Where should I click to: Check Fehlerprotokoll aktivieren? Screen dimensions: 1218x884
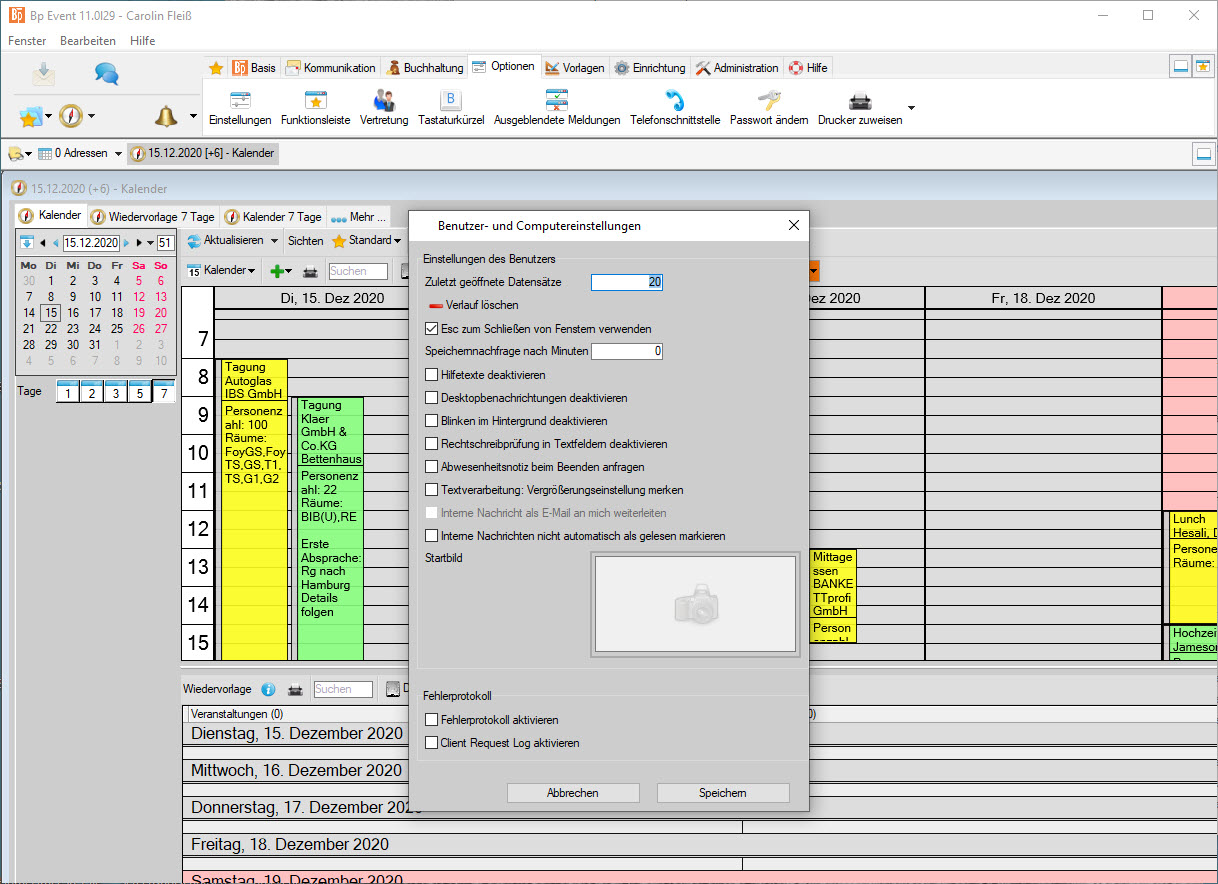(432, 720)
